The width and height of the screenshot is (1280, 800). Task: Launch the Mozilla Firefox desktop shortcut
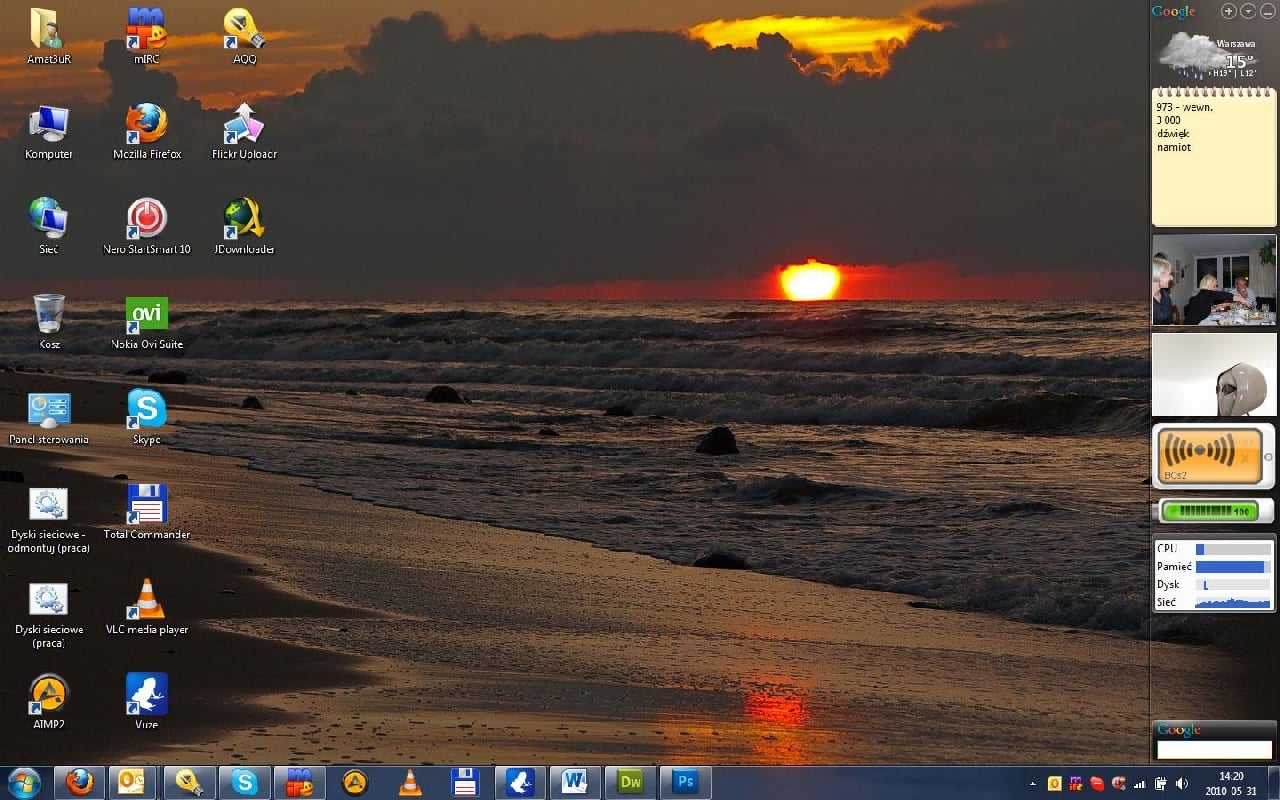click(146, 131)
